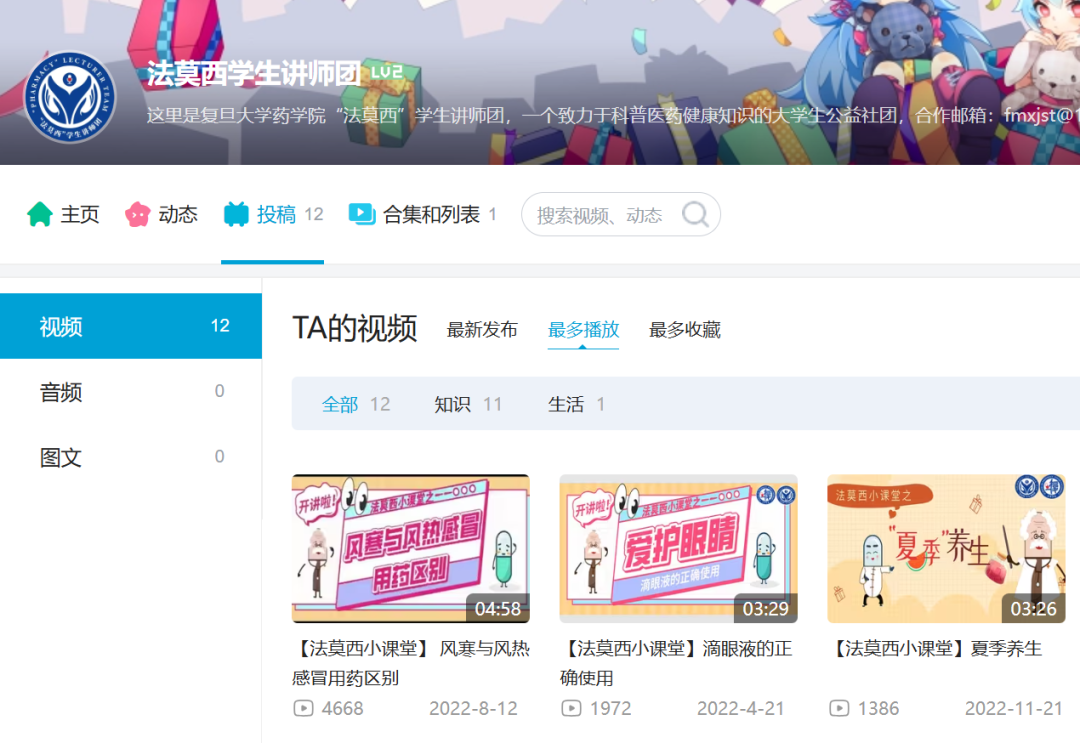This screenshot has height=743, width=1080.
Task: Click the 04:58 duration label
Action: click(x=497, y=609)
